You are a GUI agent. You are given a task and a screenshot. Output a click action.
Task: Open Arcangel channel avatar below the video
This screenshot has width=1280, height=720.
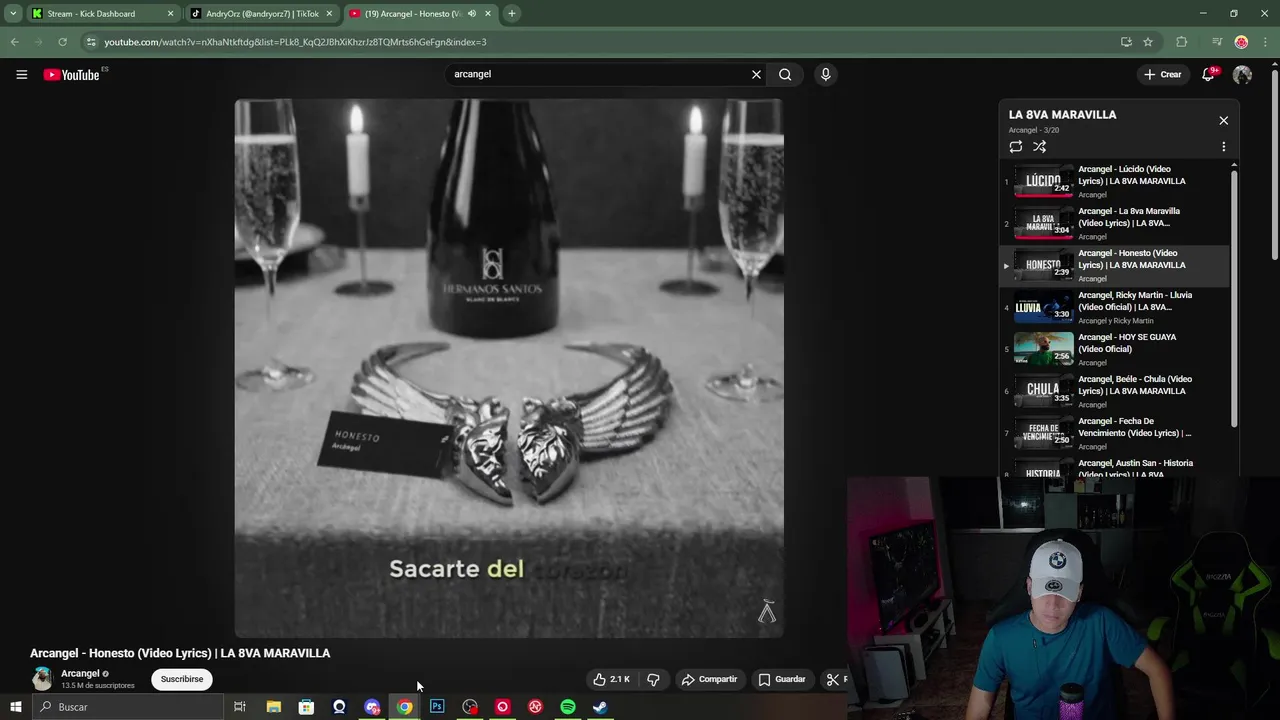click(x=42, y=679)
